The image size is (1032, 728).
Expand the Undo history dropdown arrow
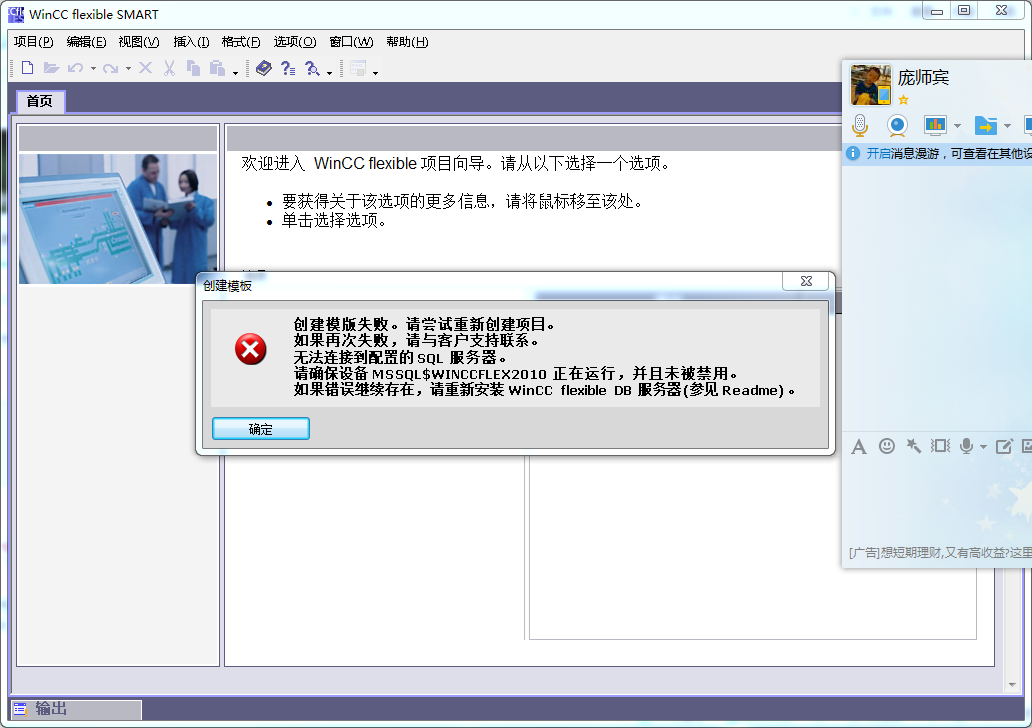[x=93, y=68]
